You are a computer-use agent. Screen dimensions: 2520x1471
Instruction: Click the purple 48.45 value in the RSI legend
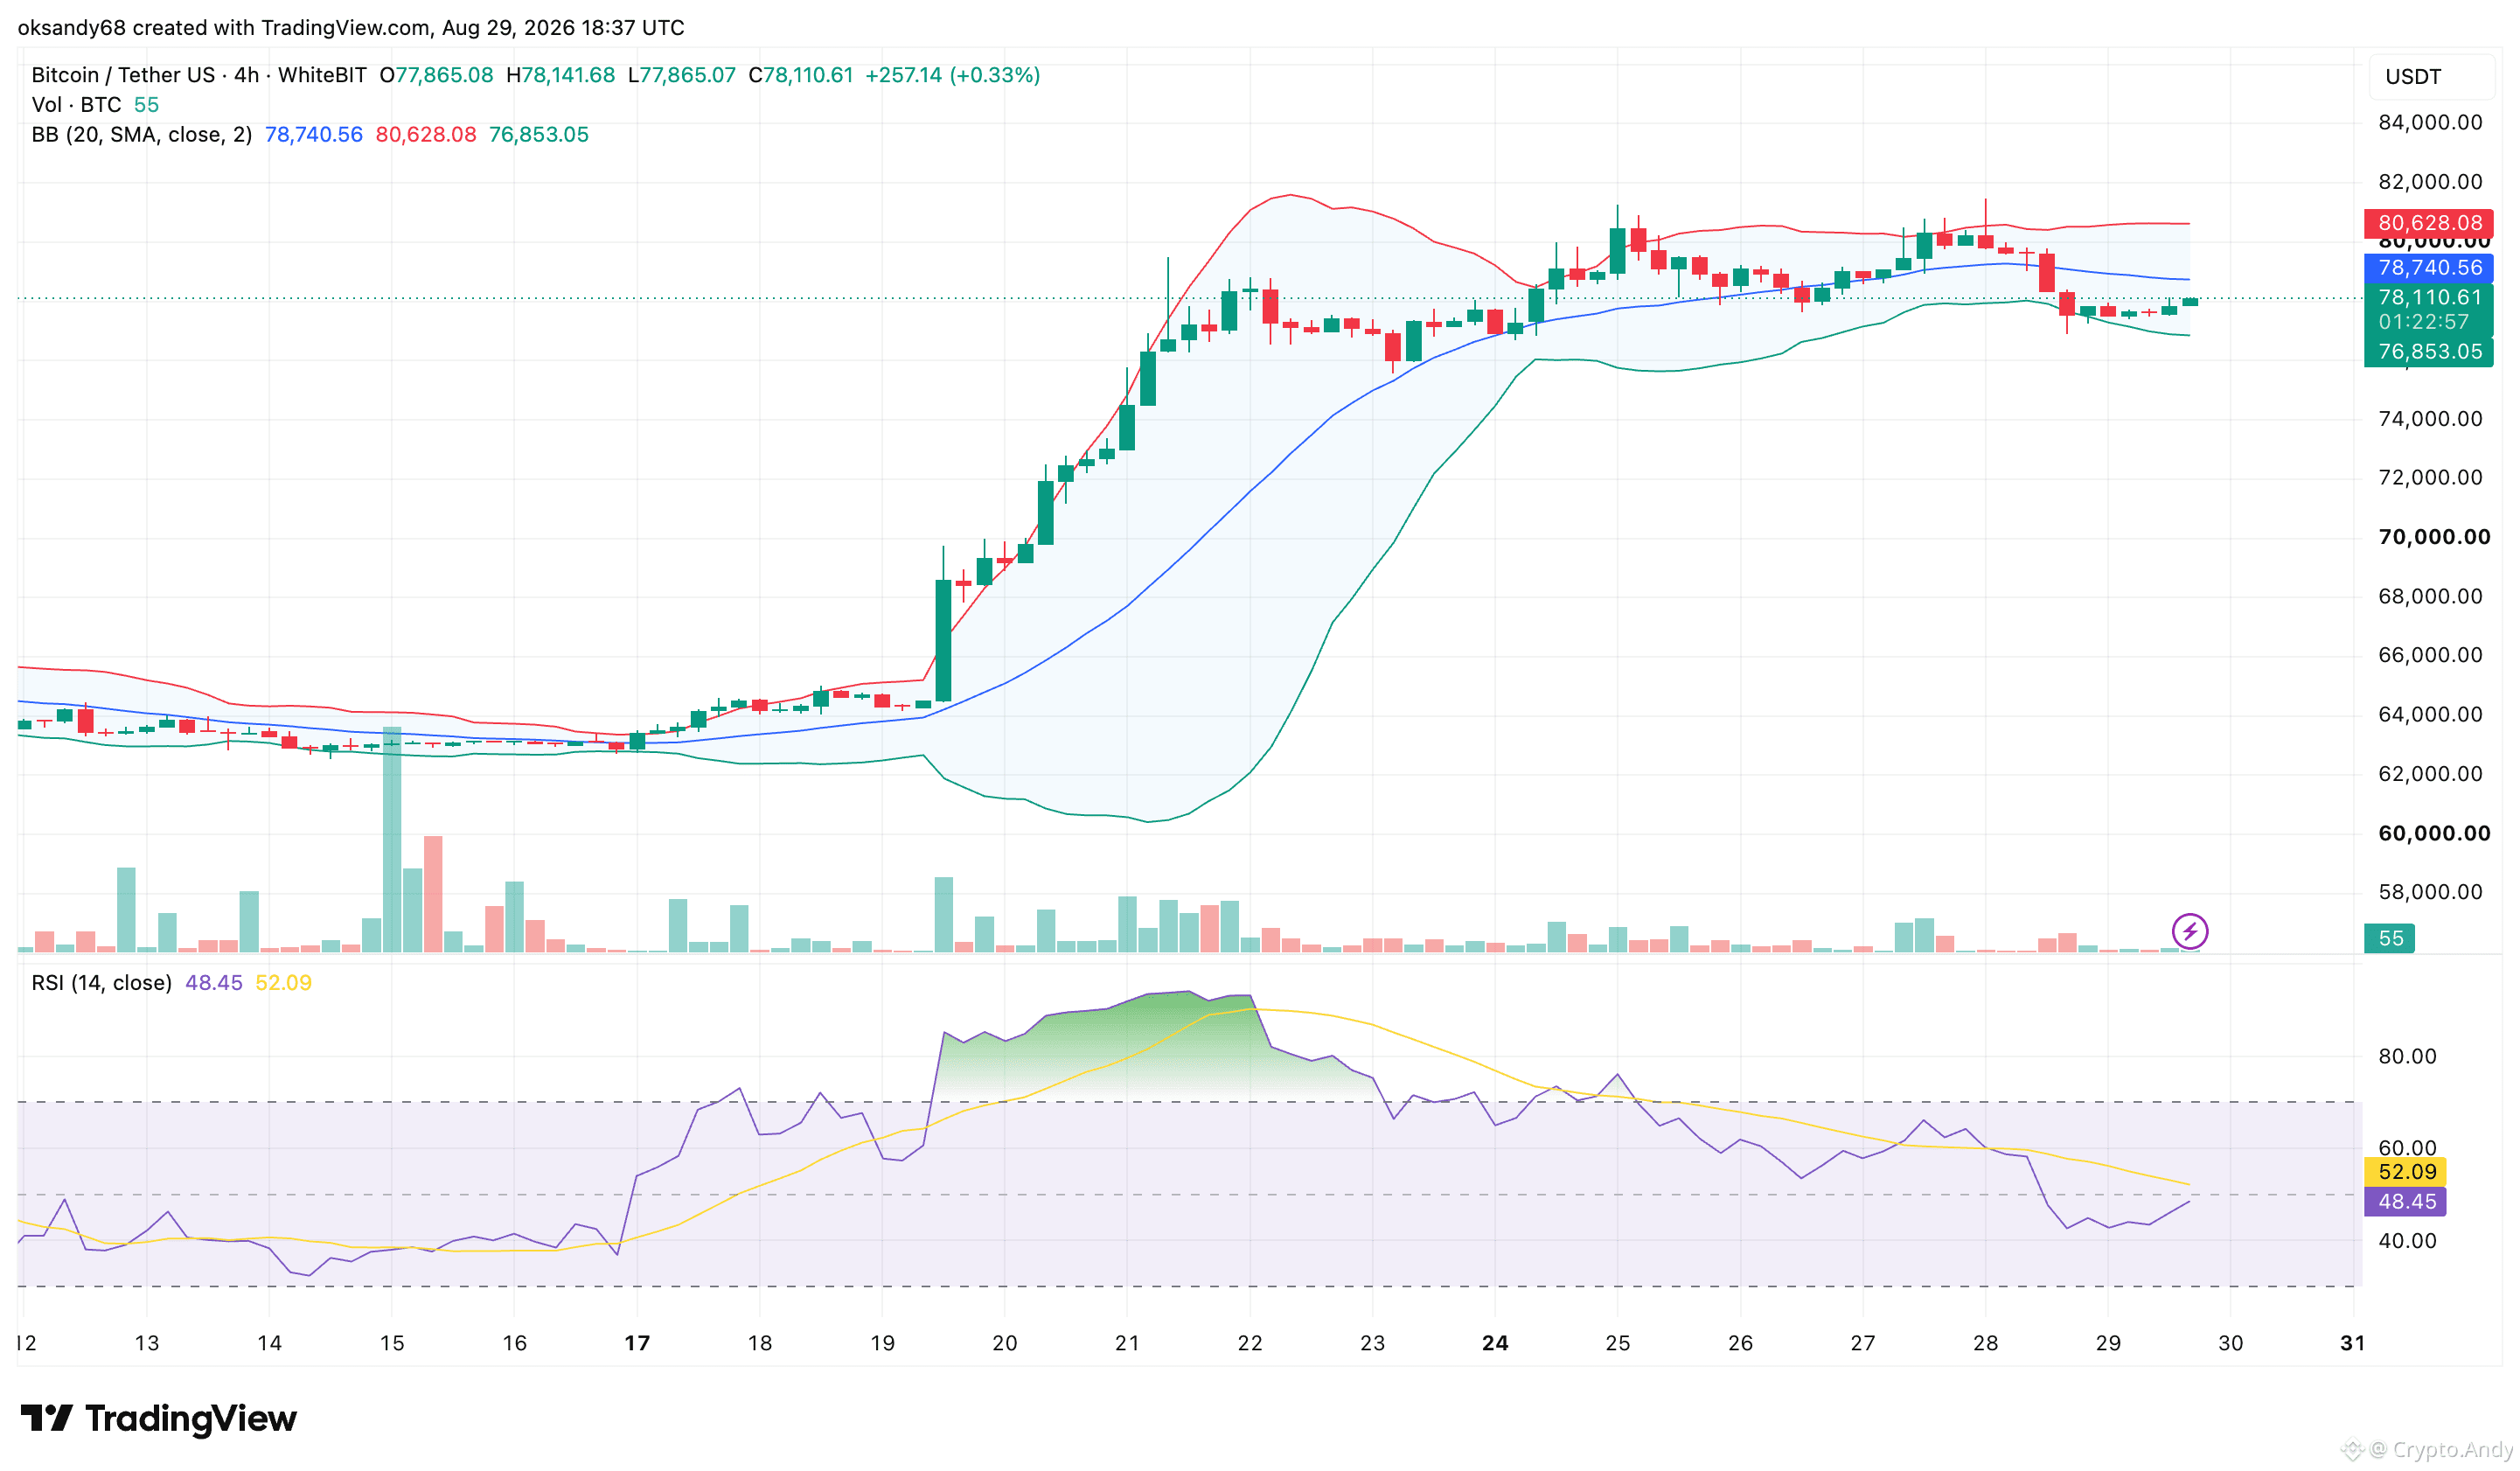coord(213,983)
